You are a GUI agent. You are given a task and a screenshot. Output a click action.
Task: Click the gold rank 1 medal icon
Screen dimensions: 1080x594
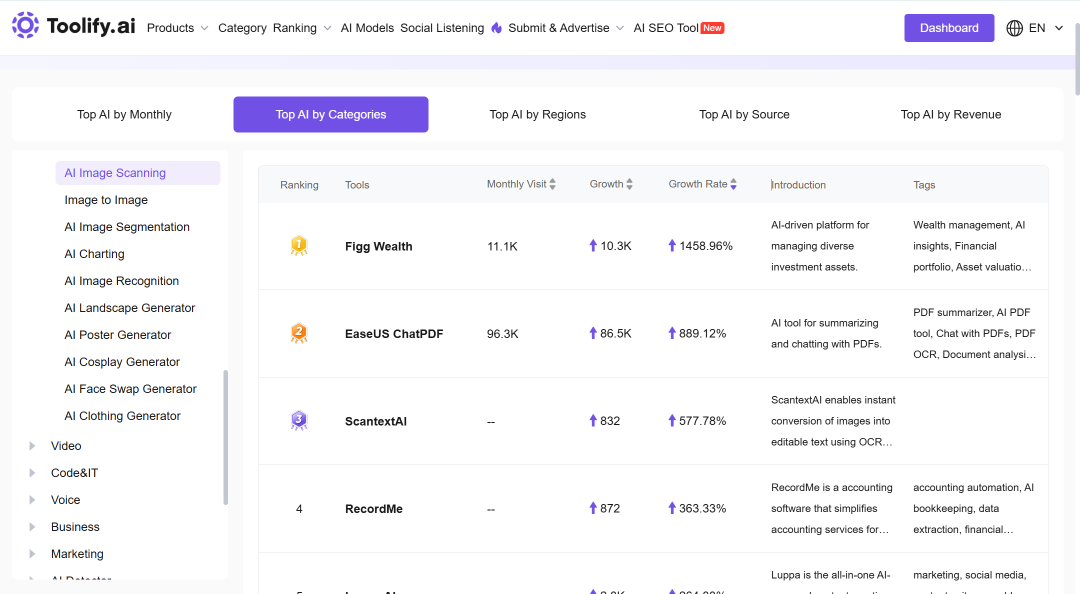[x=299, y=246]
